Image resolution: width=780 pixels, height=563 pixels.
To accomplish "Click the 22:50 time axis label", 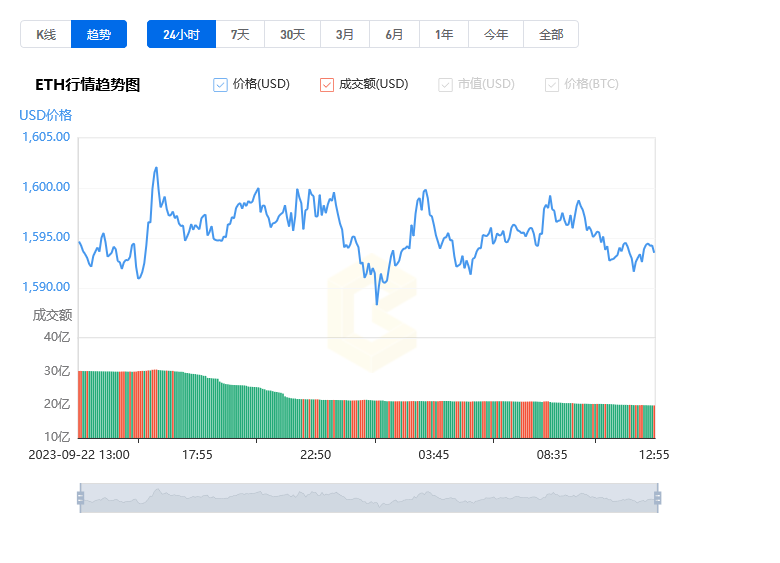I will [315, 455].
